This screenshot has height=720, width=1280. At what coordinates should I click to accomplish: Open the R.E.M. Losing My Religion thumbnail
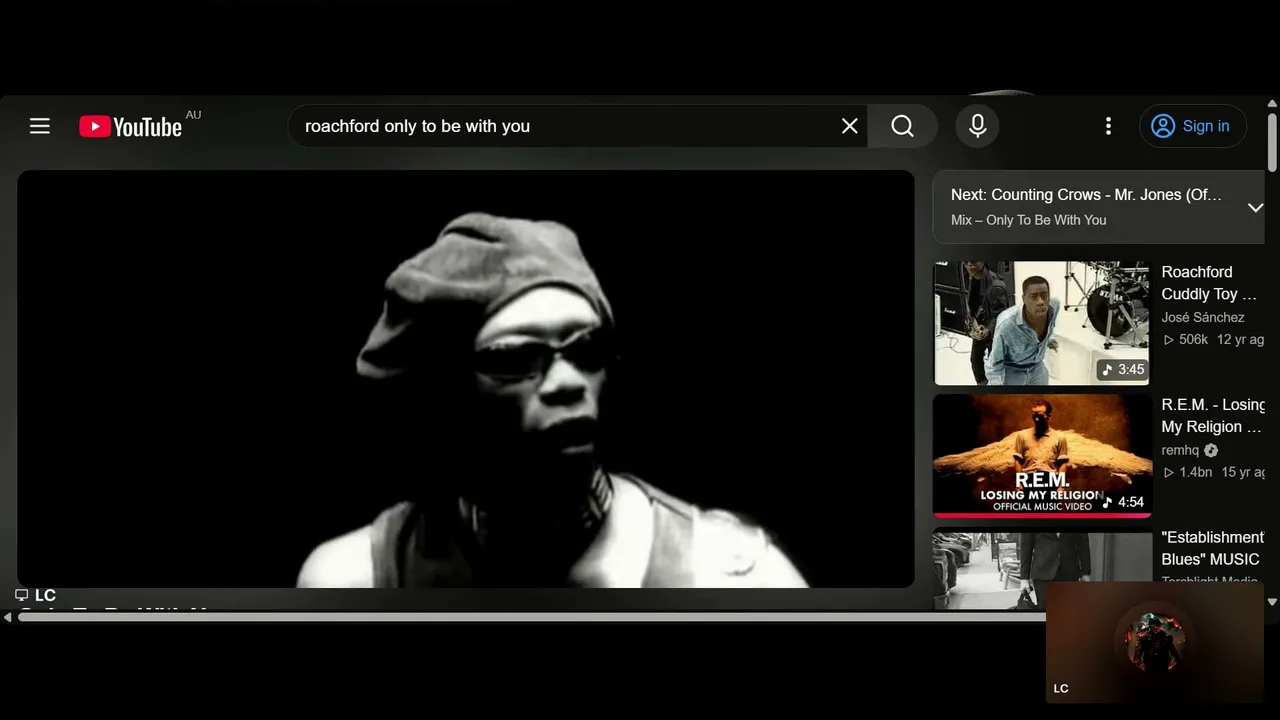coord(1041,456)
